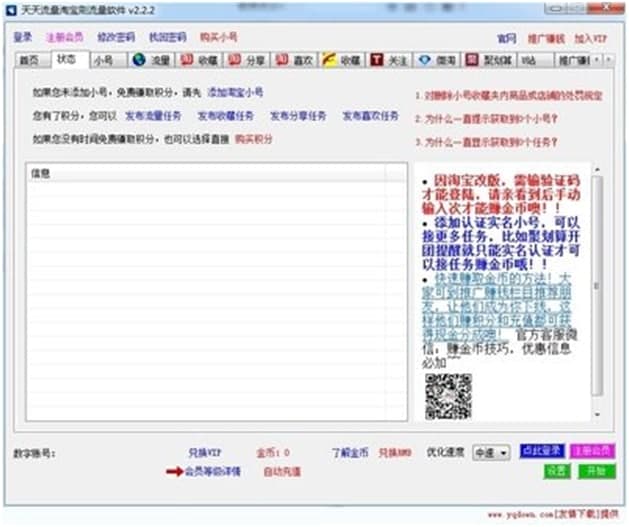Screen dimensions: 629x527
Task: Click the notice panel scroll down arrow
Action: 597,414
